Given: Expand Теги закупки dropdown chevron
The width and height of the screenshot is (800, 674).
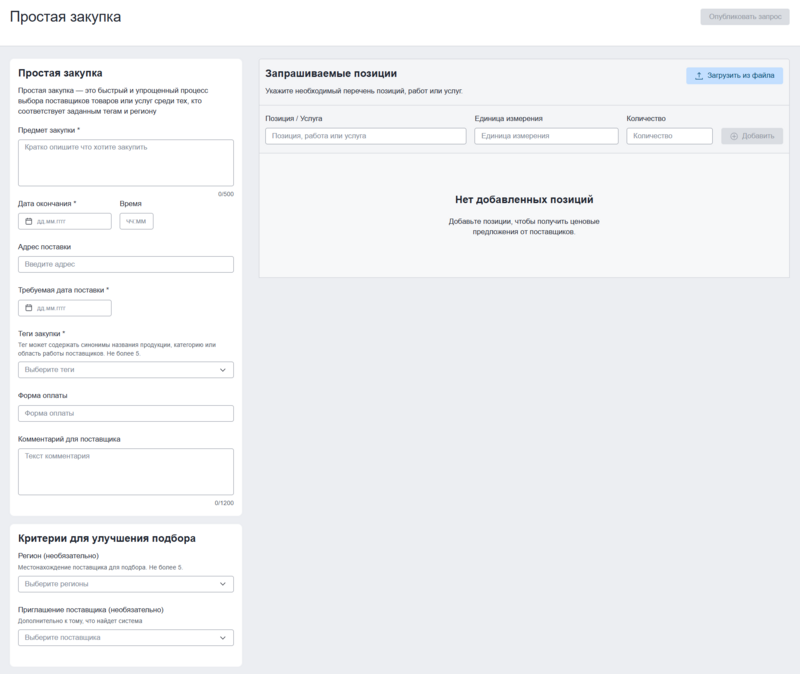Looking at the screenshot, I should pos(223,370).
